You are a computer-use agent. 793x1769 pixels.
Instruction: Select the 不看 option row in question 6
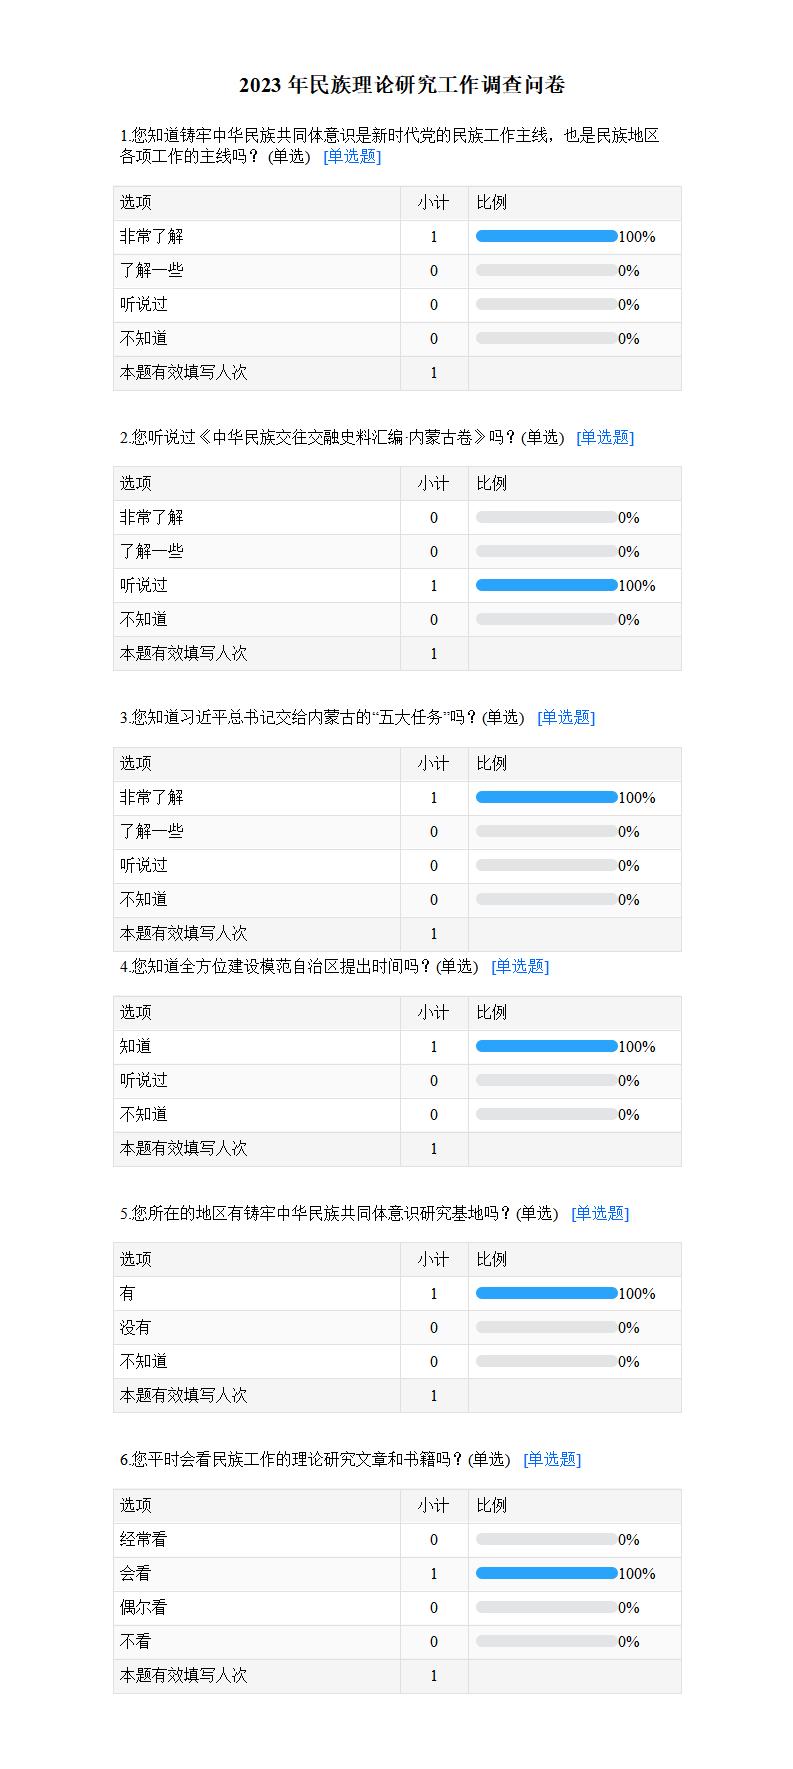[x=397, y=1641]
